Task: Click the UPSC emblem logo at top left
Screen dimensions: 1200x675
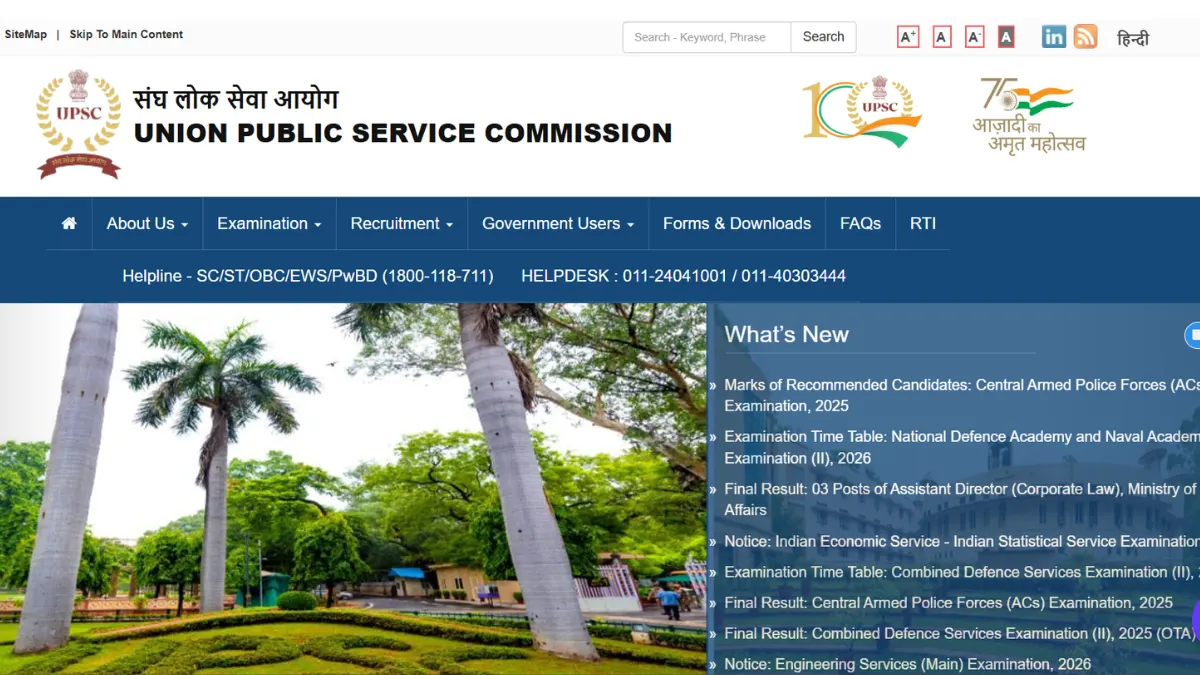Action: click(x=78, y=124)
